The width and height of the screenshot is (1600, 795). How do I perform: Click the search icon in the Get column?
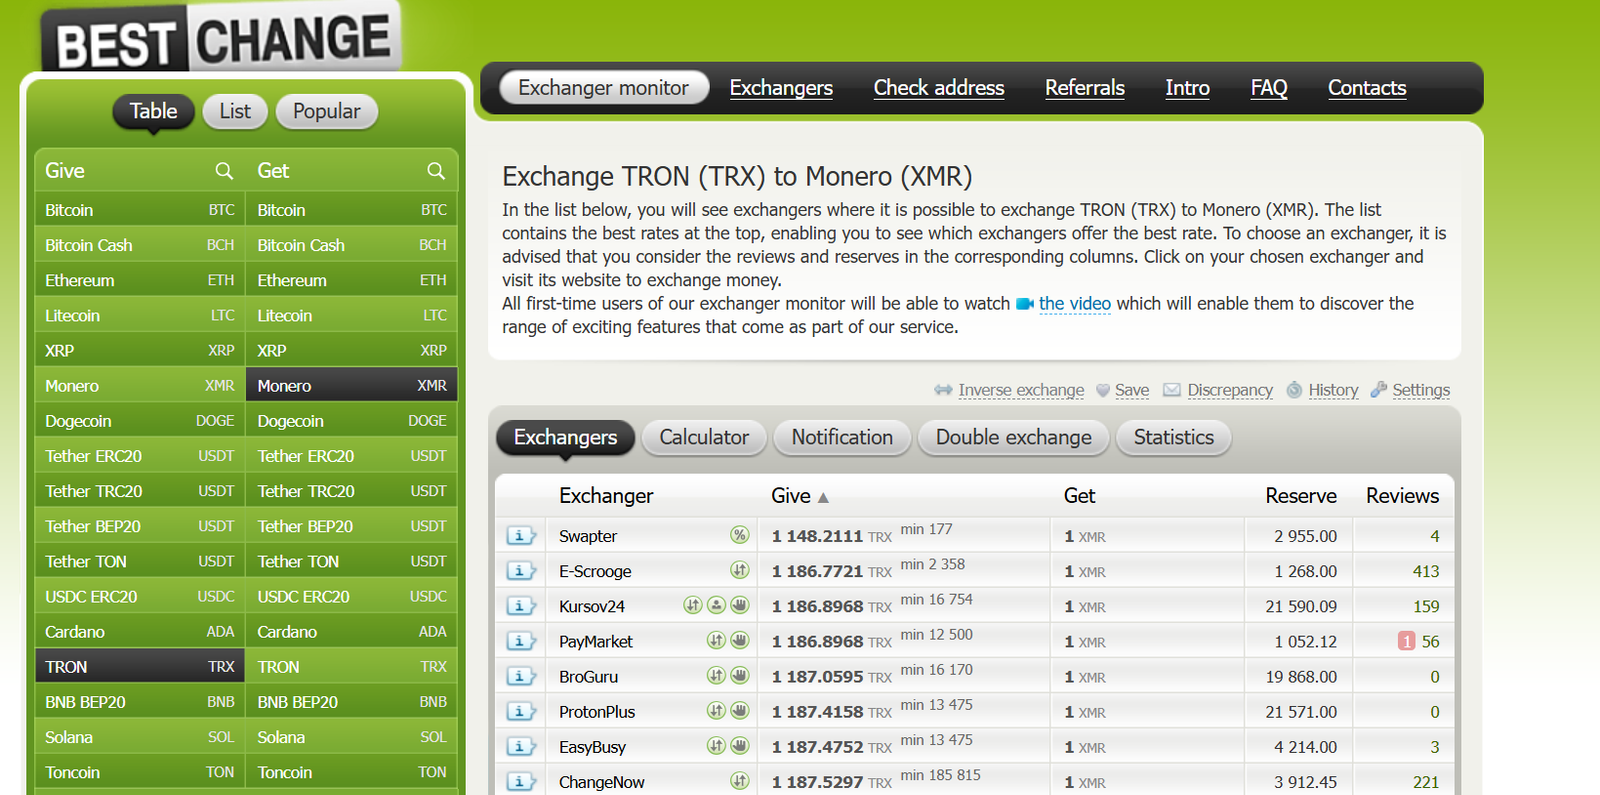point(436,171)
